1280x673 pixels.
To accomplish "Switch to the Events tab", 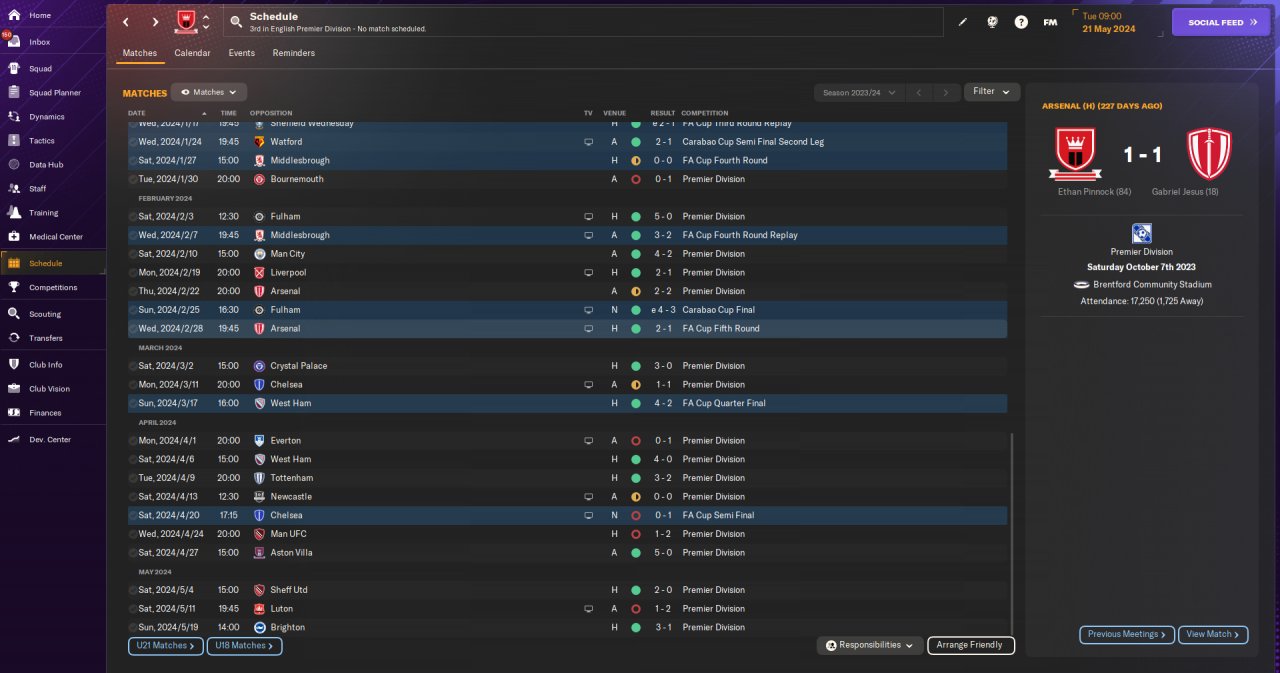I will click(x=241, y=53).
